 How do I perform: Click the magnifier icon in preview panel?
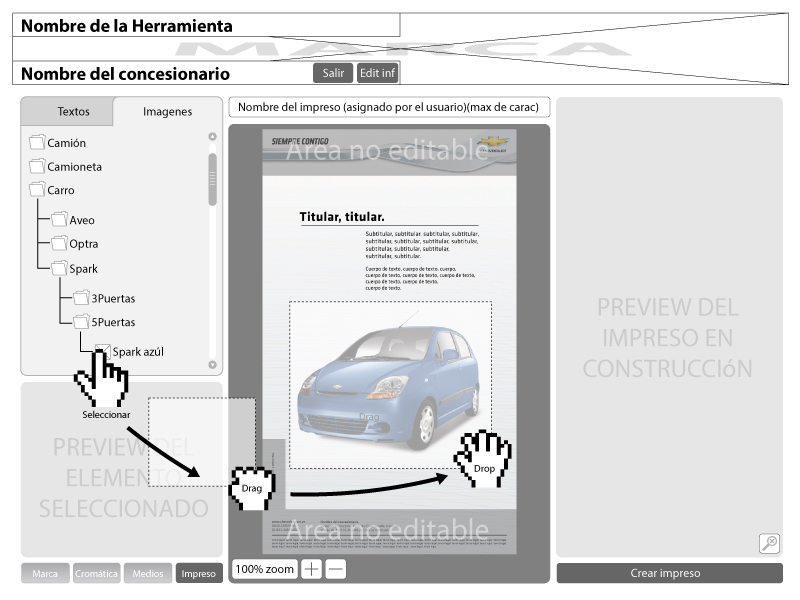tap(769, 543)
